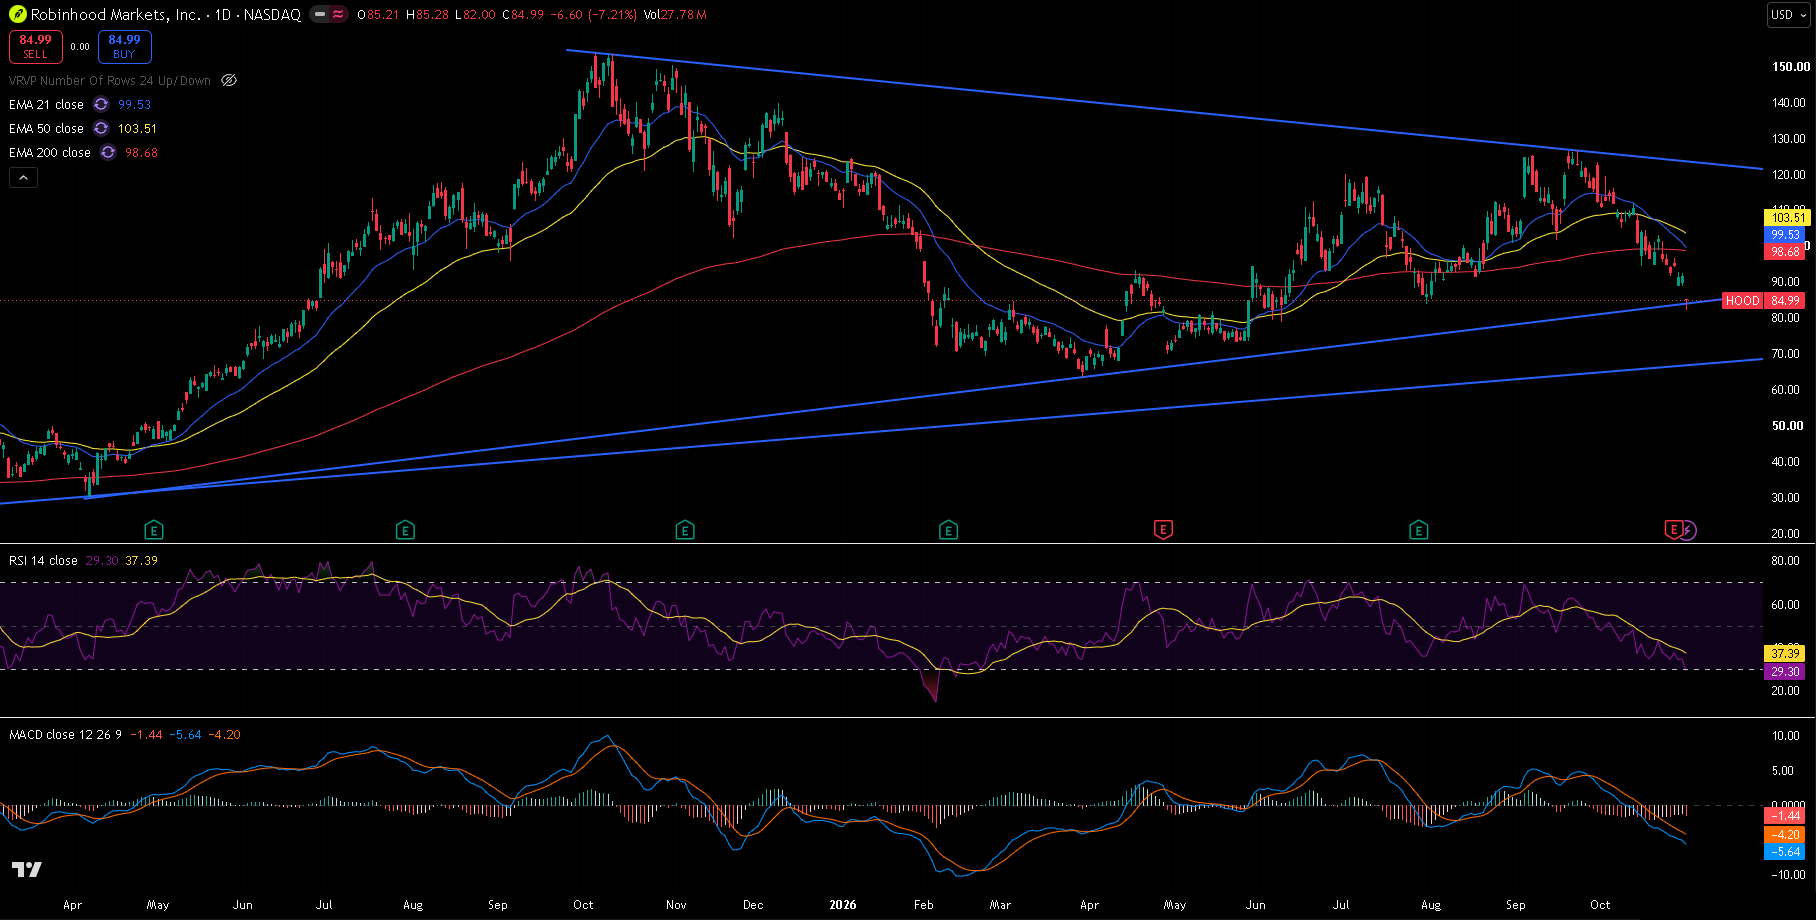Click the red earnings E marker near May 2026
Image resolution: width=1816 pixels, height=920 pixels.
point(1163,530)
